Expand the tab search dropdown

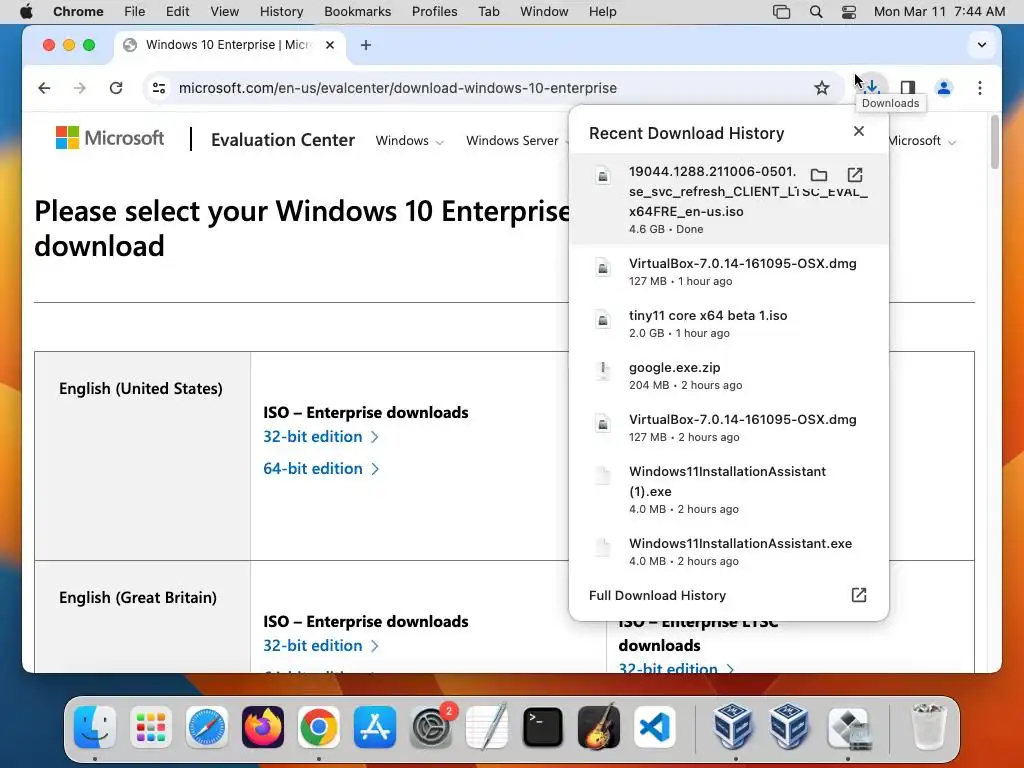(x=982, y=45)
